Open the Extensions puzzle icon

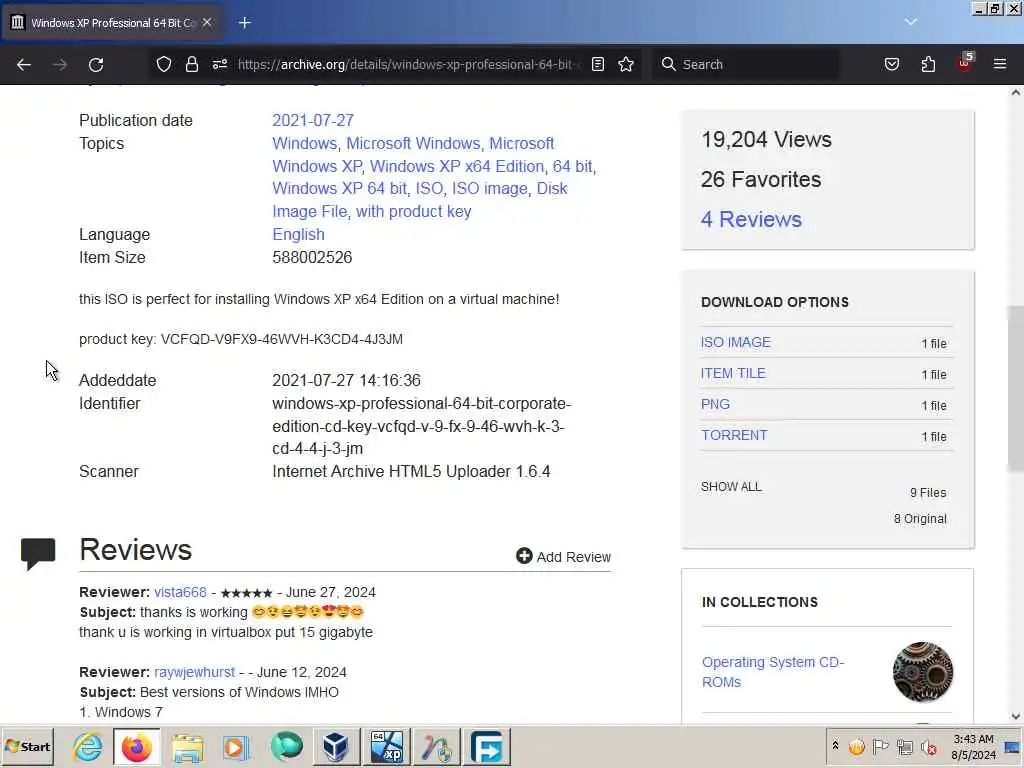[x=928, y=64]
